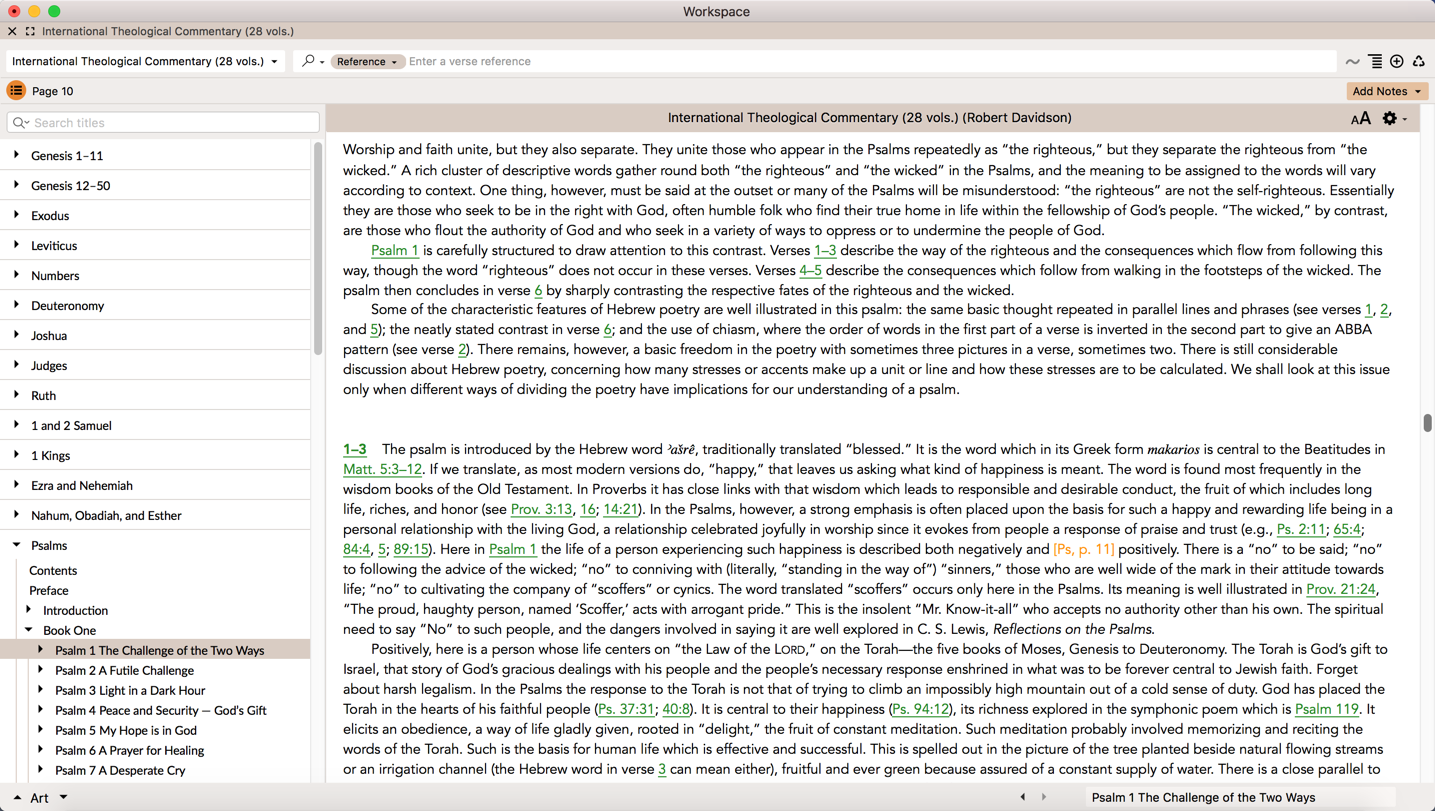Select Psalm 4 Peace and Security
The height and width of the screenshot is (811, 1435).
click(161, 711)
